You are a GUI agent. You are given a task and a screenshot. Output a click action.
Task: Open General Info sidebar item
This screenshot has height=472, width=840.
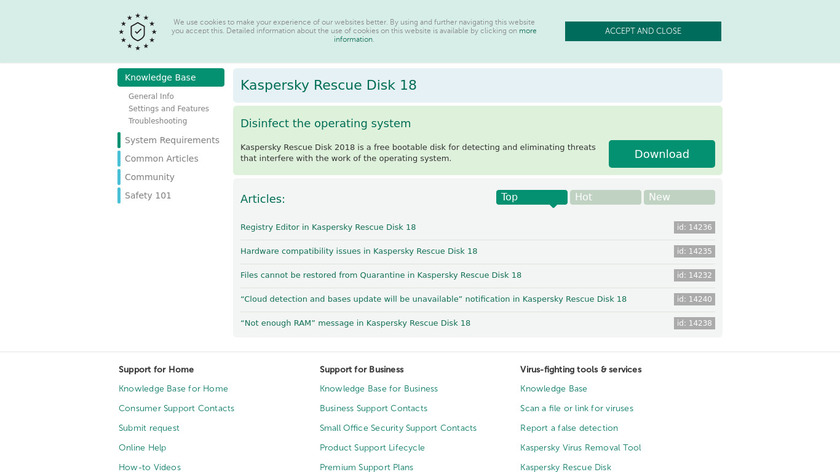pos(151,96)
